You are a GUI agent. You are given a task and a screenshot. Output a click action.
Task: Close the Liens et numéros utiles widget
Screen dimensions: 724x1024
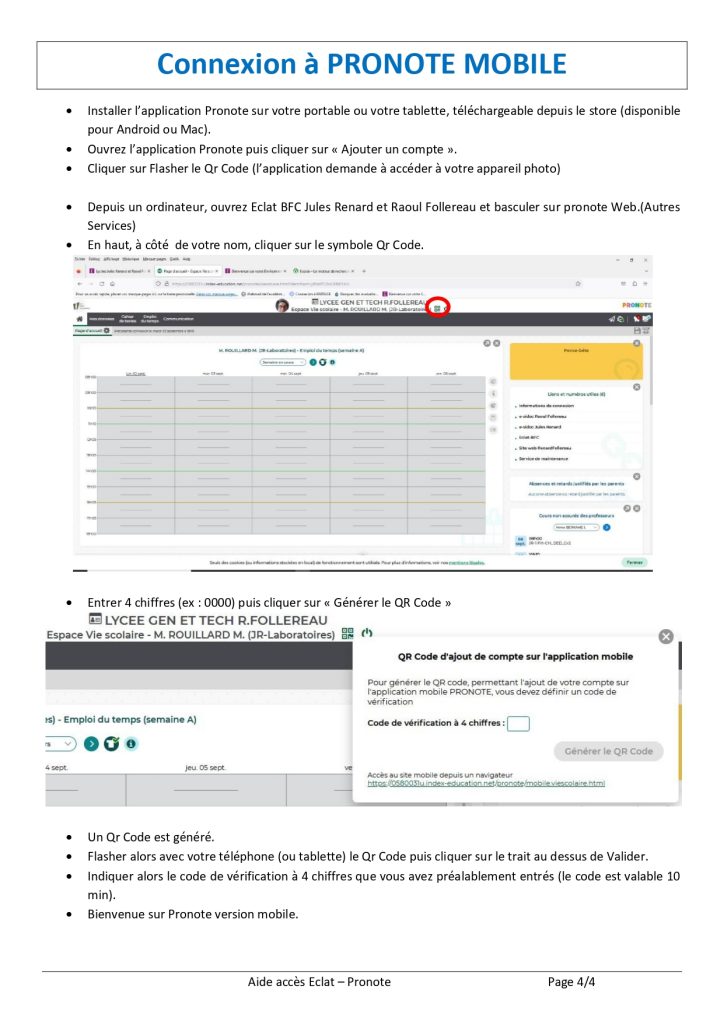pyautogui.click(x=637, y=387)
